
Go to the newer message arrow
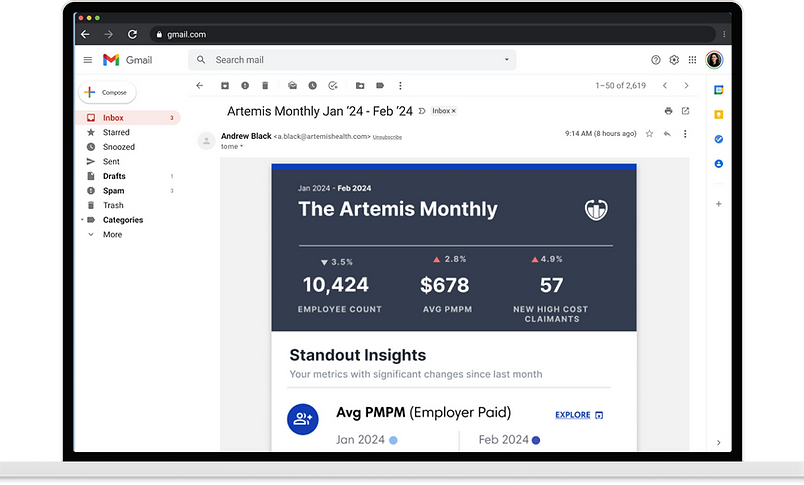(665, 86)
